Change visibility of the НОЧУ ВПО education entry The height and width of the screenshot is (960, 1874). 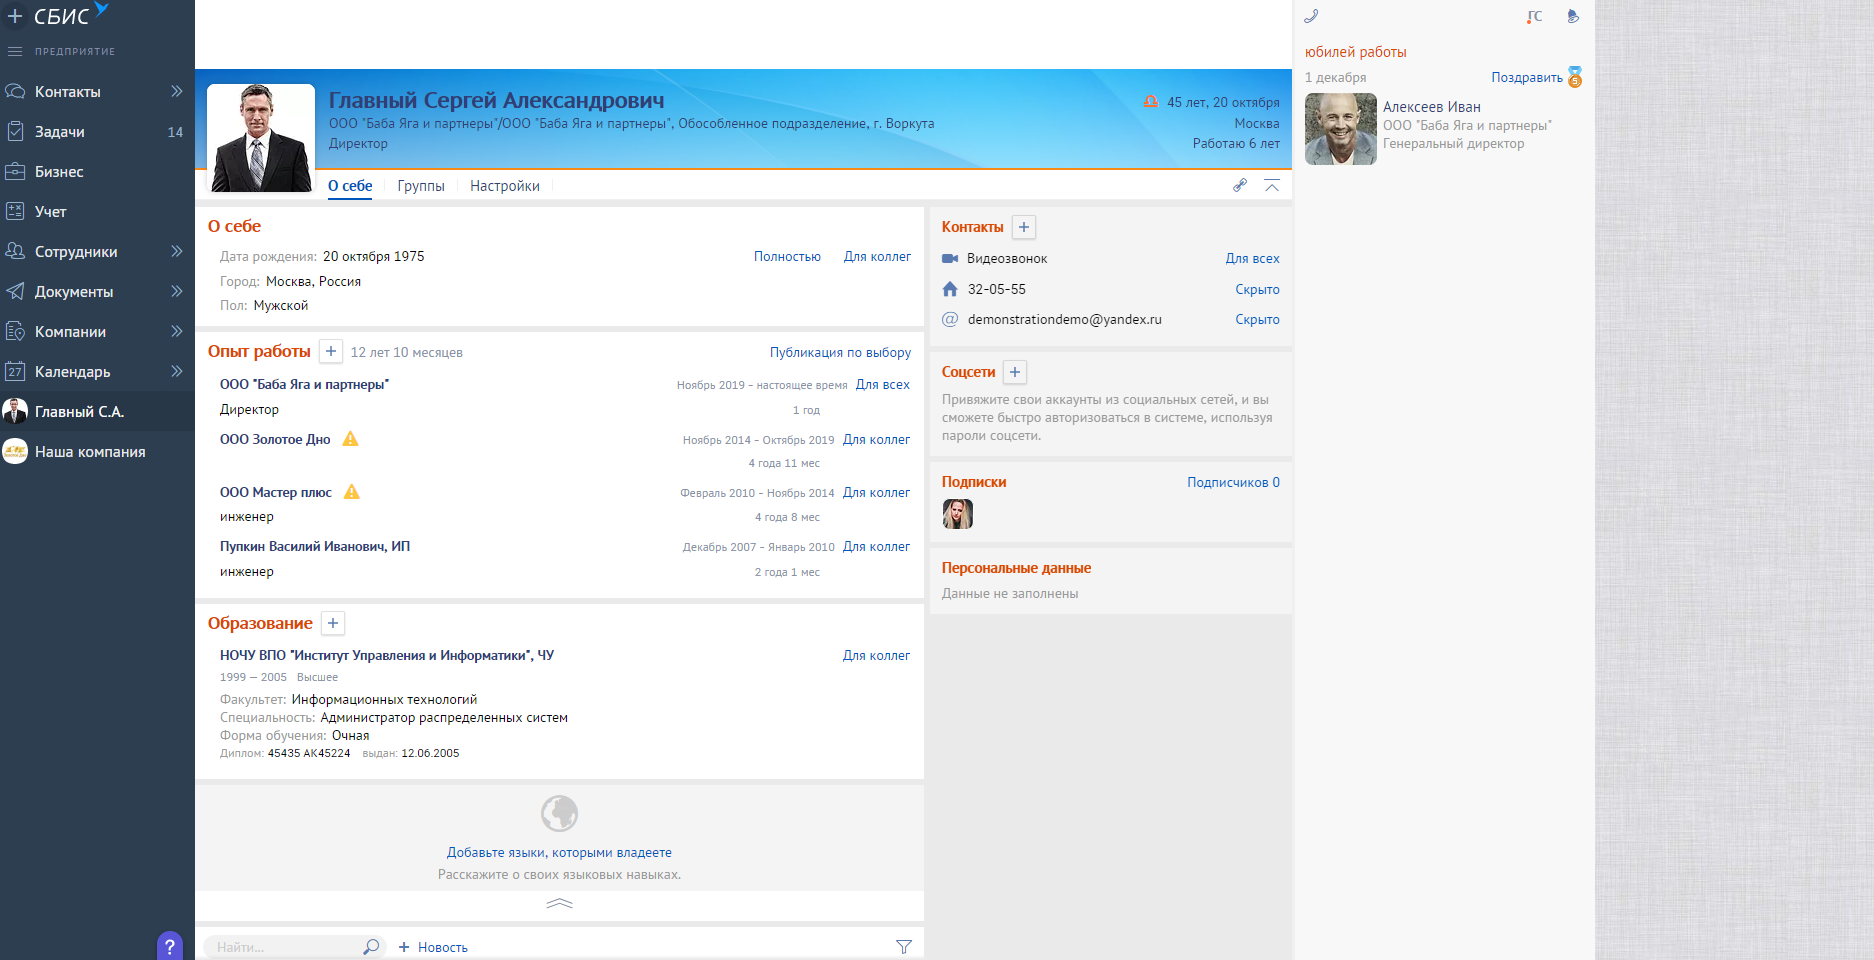tap(876, 655)
